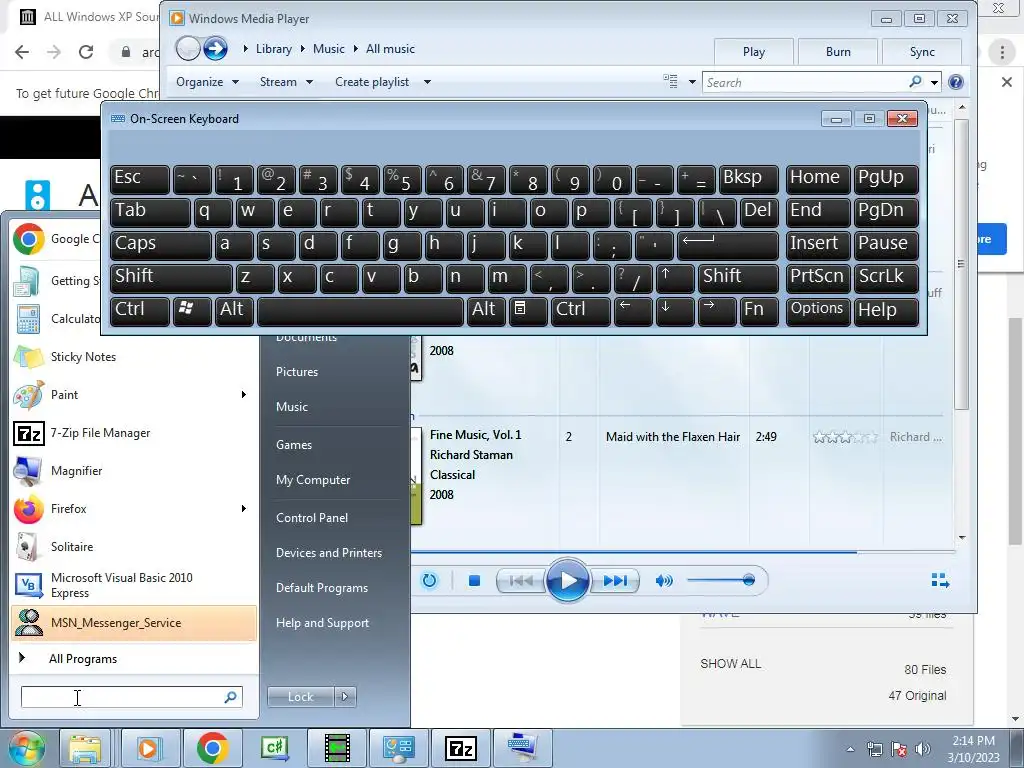Screen dimensions: 1024x768
Task: Click the Start orb on taskbar
Action: [25, 748]
